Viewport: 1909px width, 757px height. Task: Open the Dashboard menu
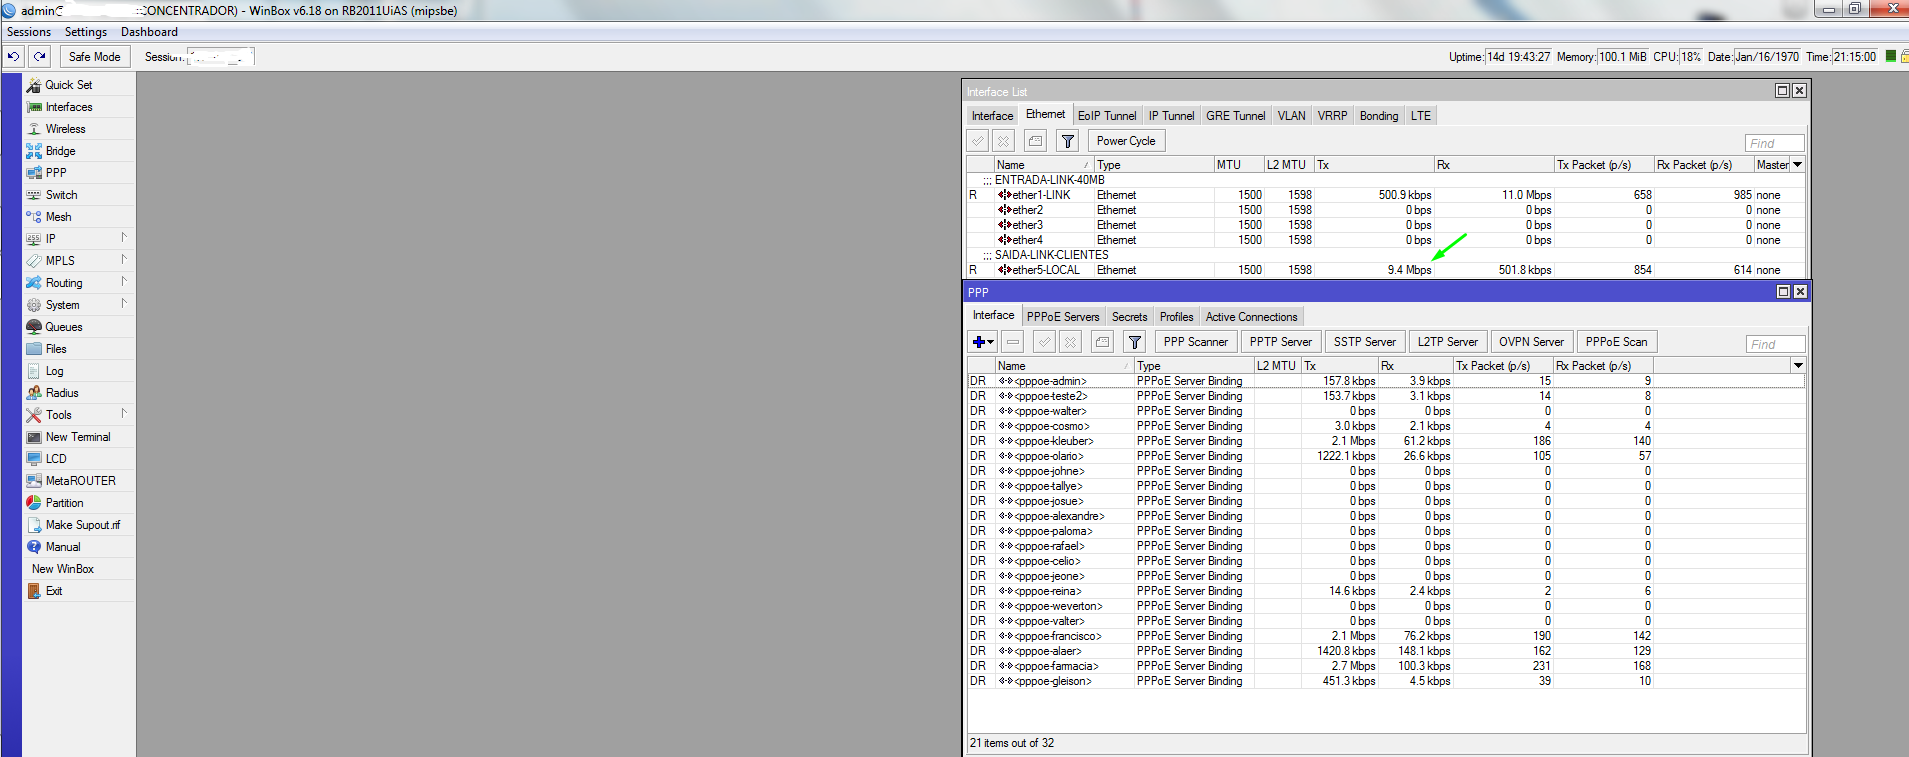[149, 32]
